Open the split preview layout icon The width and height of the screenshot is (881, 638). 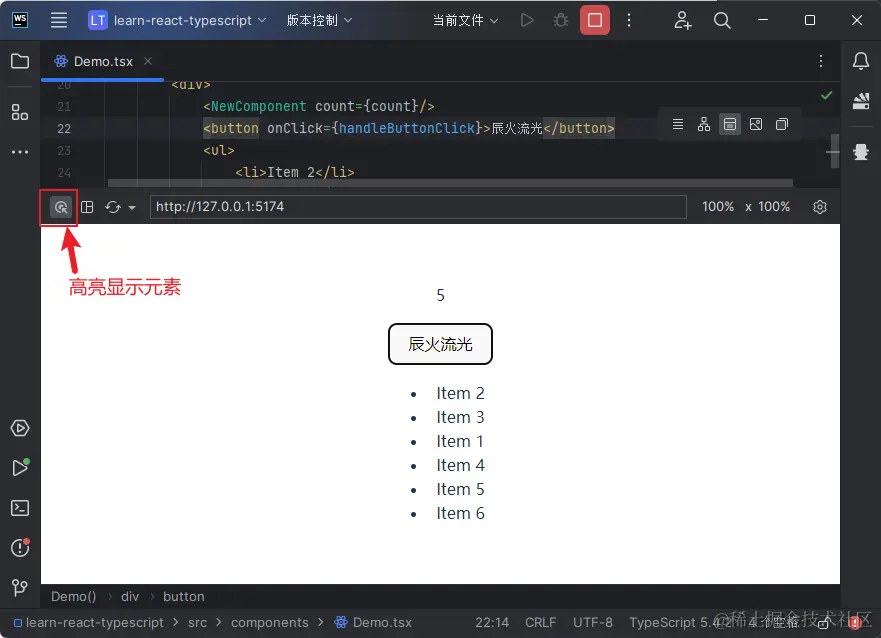tap(87, 207)
